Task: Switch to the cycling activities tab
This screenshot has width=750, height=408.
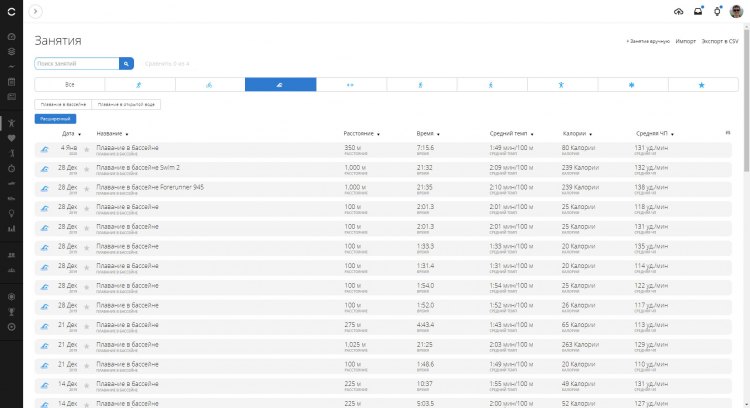Action: click(210, 85)
